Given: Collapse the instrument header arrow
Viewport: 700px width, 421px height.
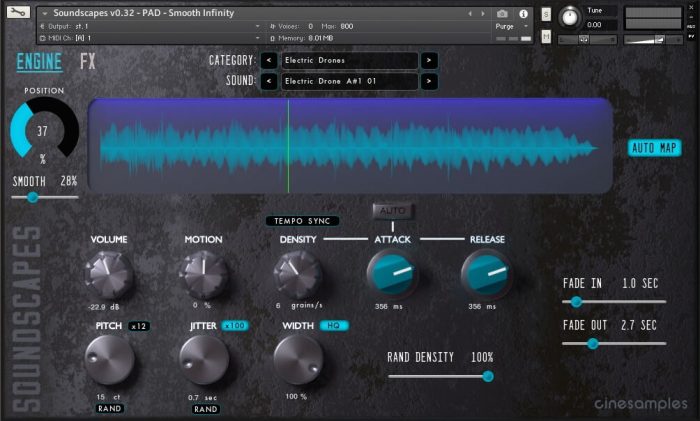Looking at the screenshot, I should [x=45, y=13].
